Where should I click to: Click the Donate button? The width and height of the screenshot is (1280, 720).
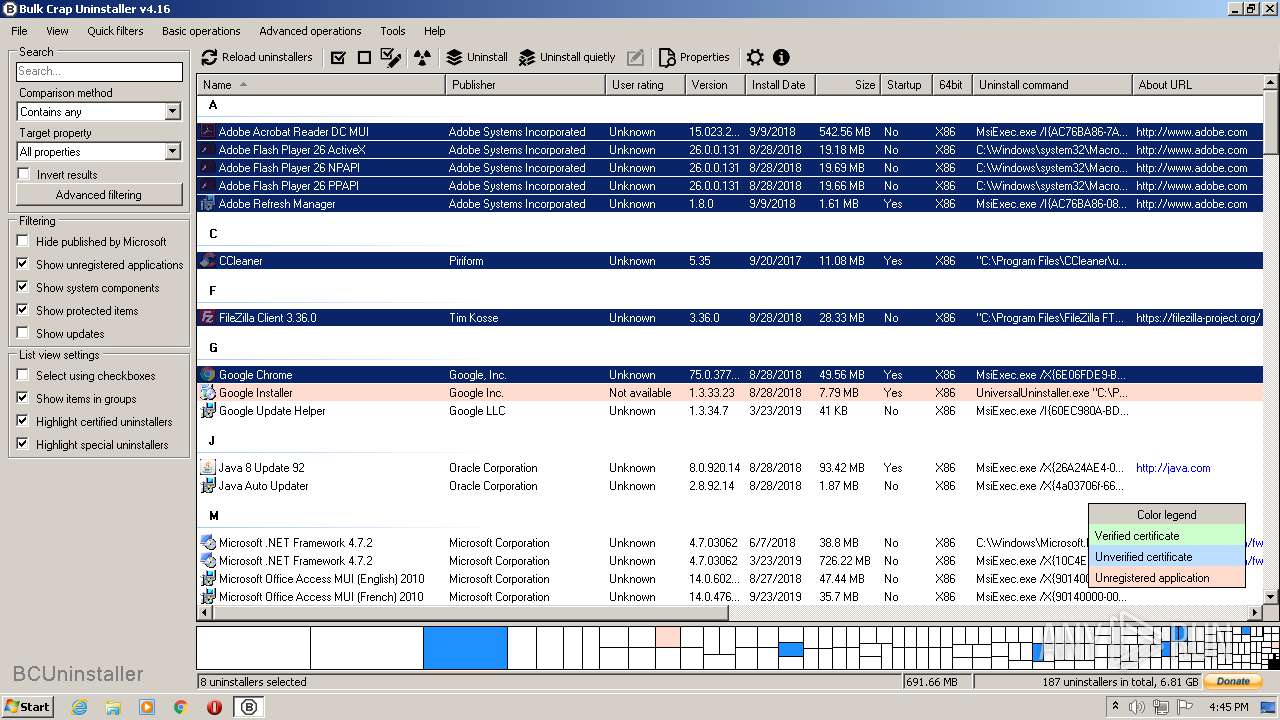pos(1233,681)
